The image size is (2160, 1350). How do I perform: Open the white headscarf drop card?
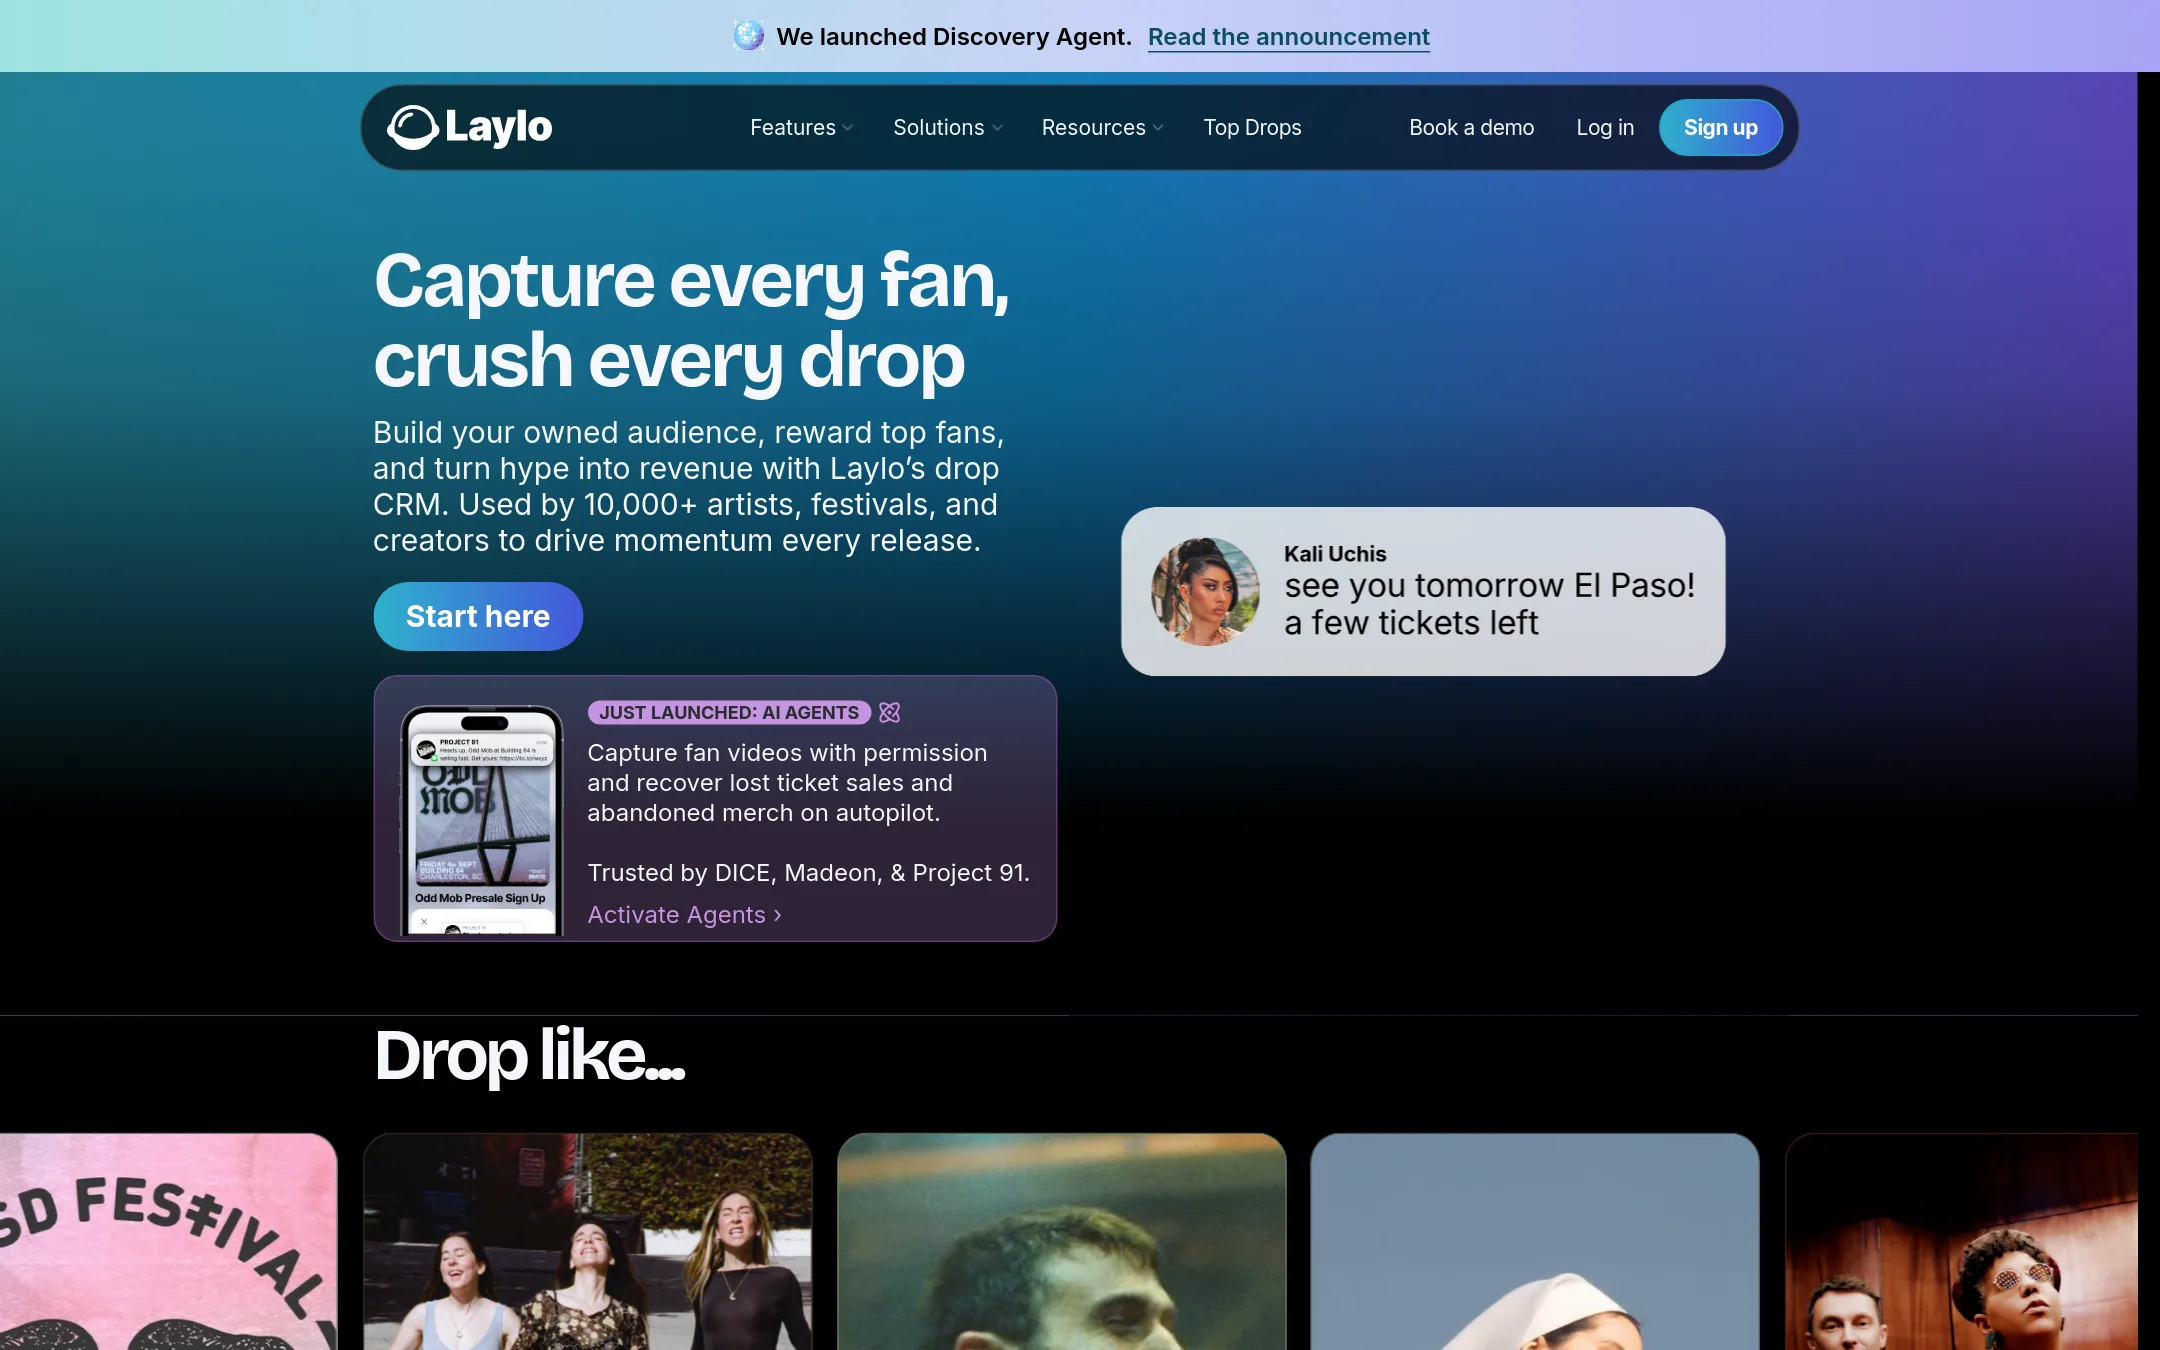(x=1534, y=1241)
